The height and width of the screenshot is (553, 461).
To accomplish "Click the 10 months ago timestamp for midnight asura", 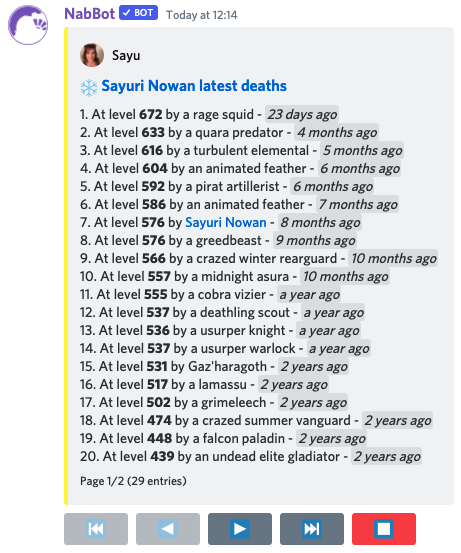I will click(345, 276).
